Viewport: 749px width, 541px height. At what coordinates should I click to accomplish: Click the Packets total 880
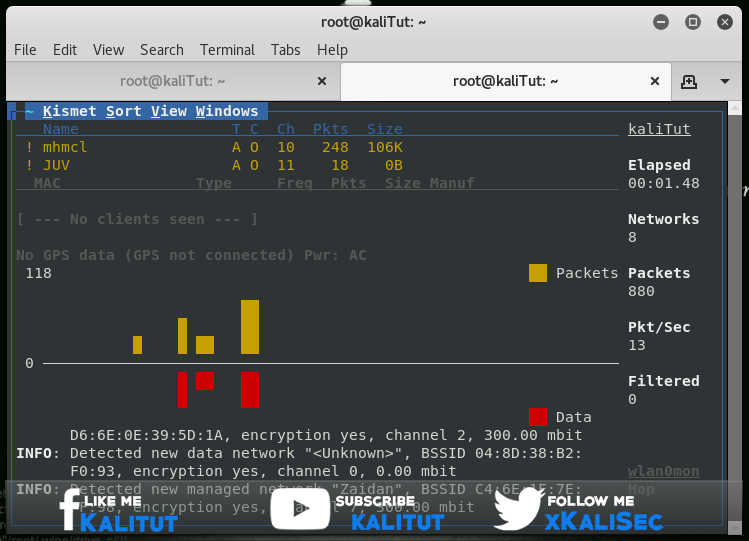[x=641, y=291]
